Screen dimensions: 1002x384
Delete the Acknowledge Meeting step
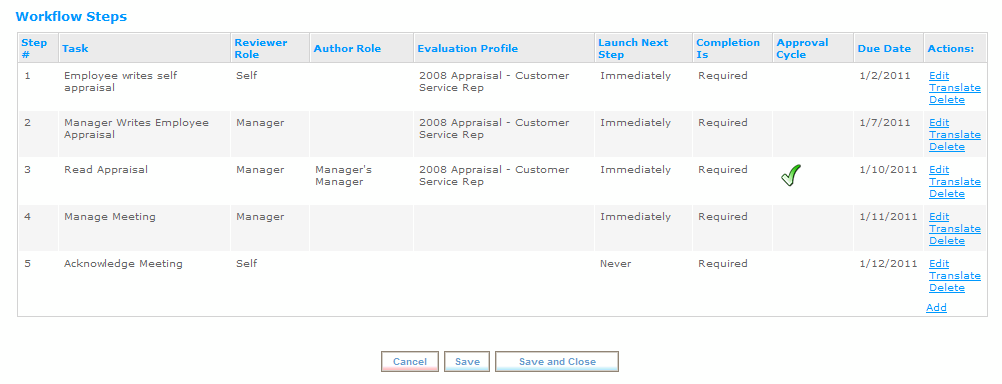(x=946, y=288)
